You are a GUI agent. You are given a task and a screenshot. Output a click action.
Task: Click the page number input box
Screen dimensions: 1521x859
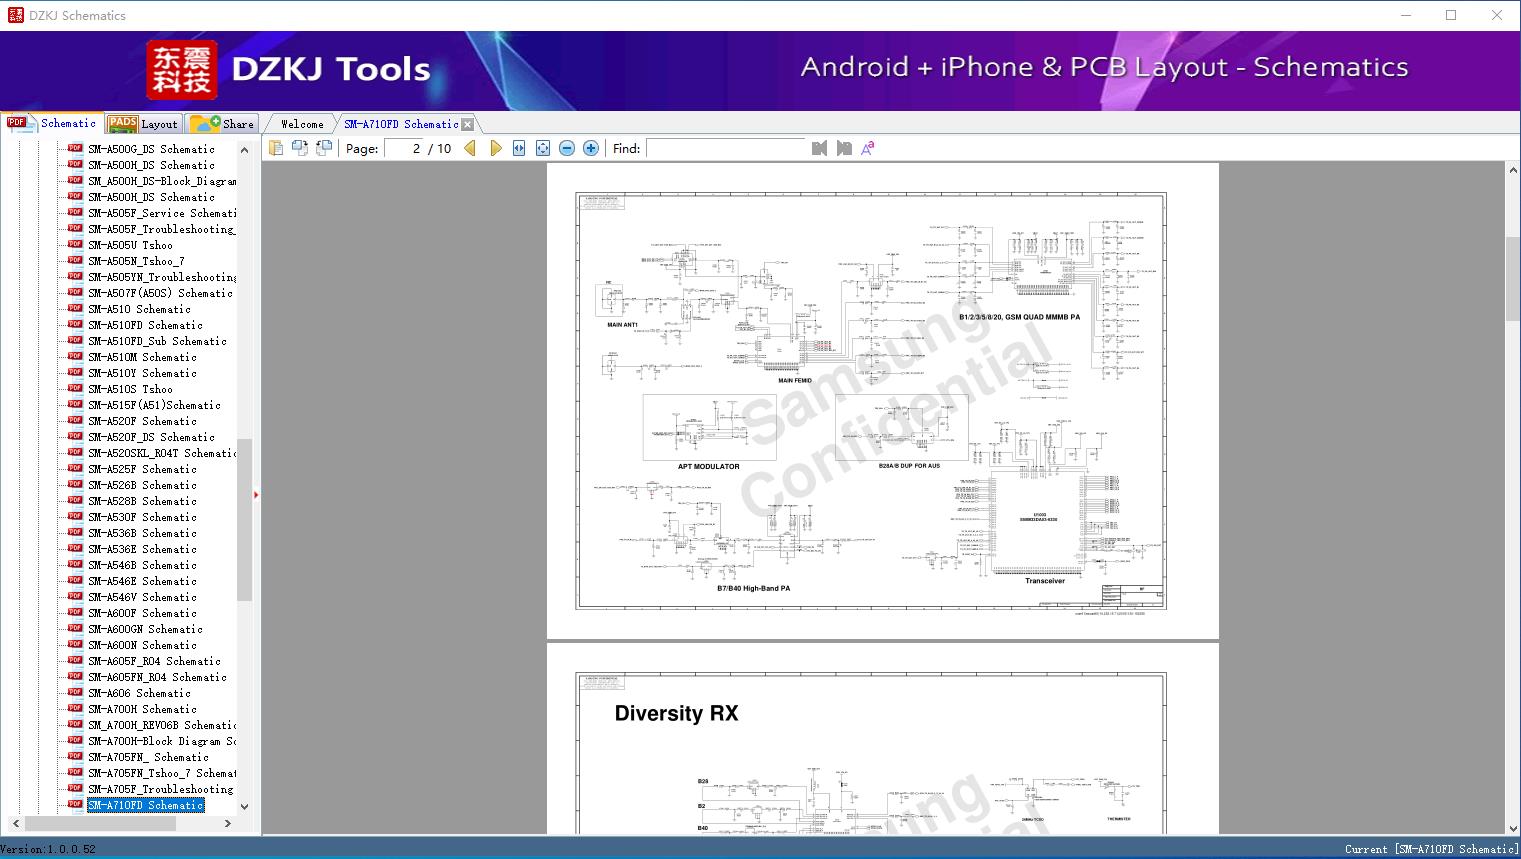(x=403, y=148)
